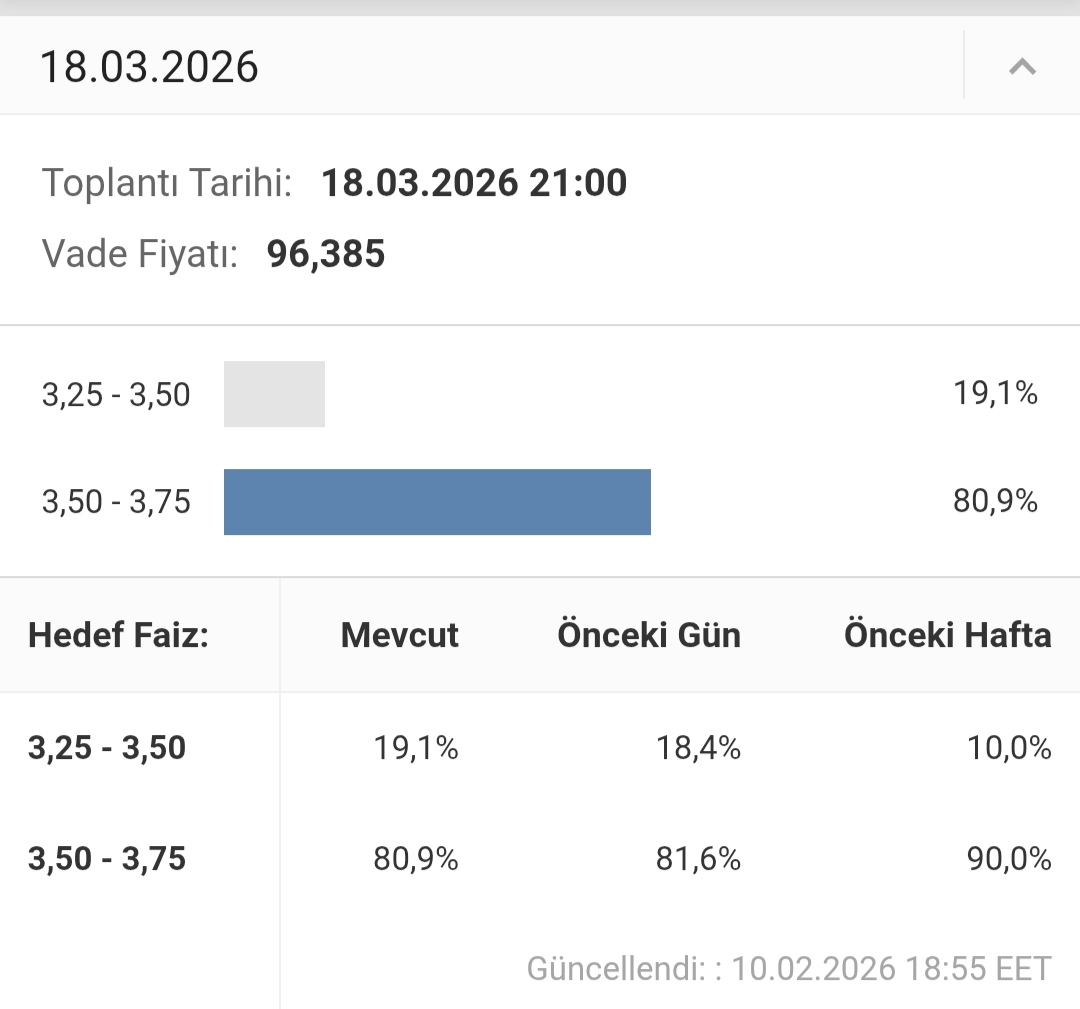Screen dimensions: 1080x1009
Task: Click the Güncellendi timestamp text
Action: click(789, 968)
